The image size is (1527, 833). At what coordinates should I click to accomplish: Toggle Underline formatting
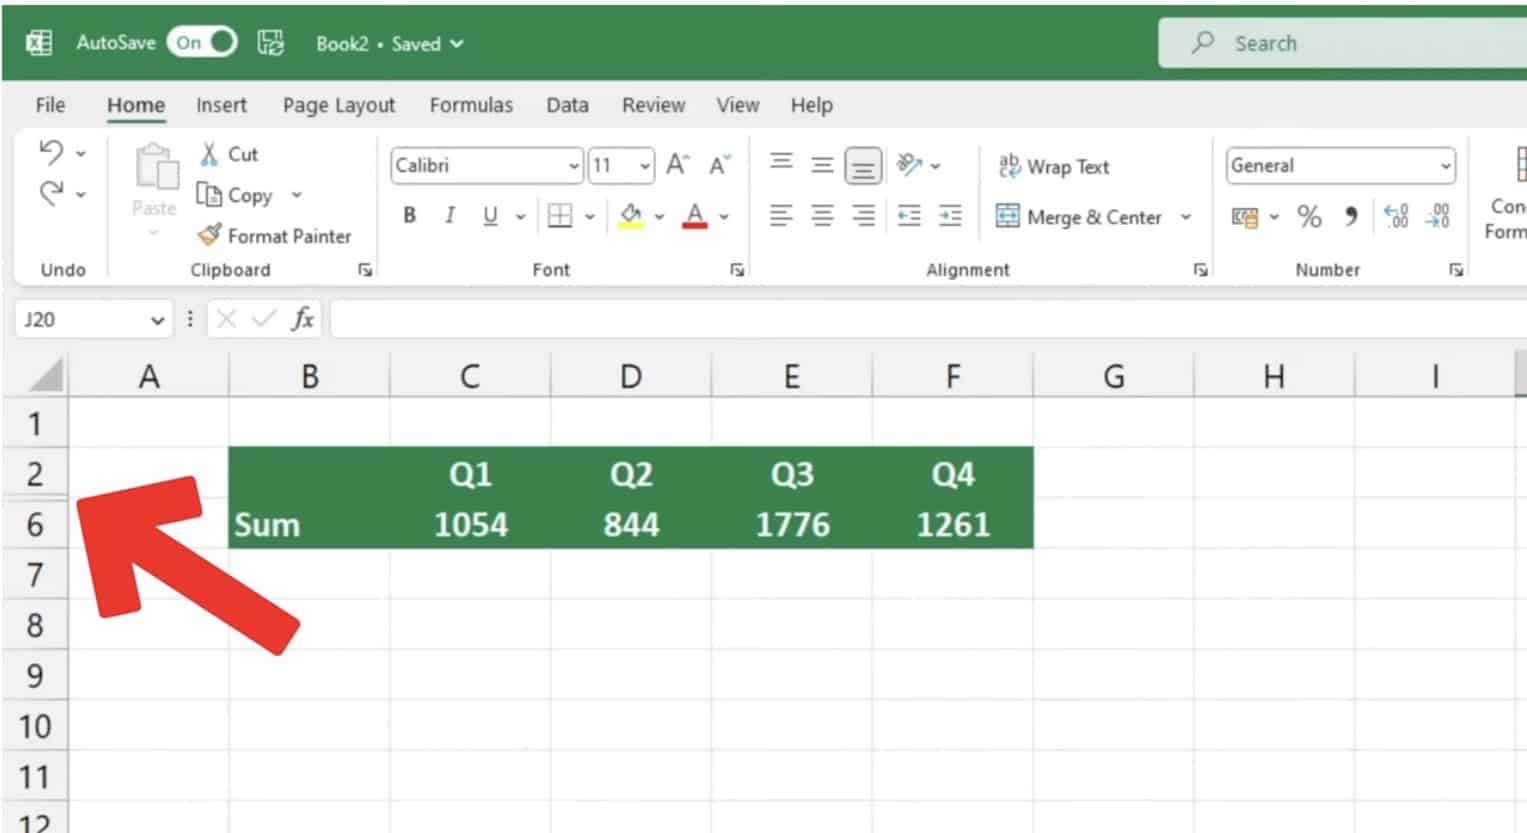pos(489,215)
